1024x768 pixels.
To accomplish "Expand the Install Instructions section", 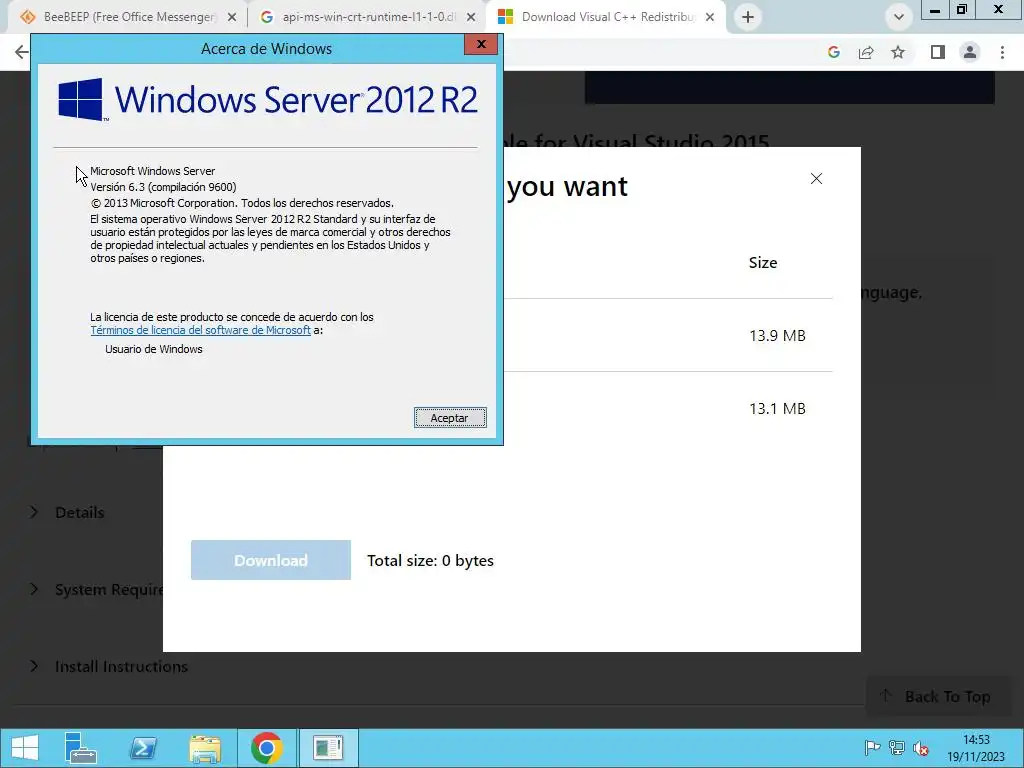I will tap(108, 667).
